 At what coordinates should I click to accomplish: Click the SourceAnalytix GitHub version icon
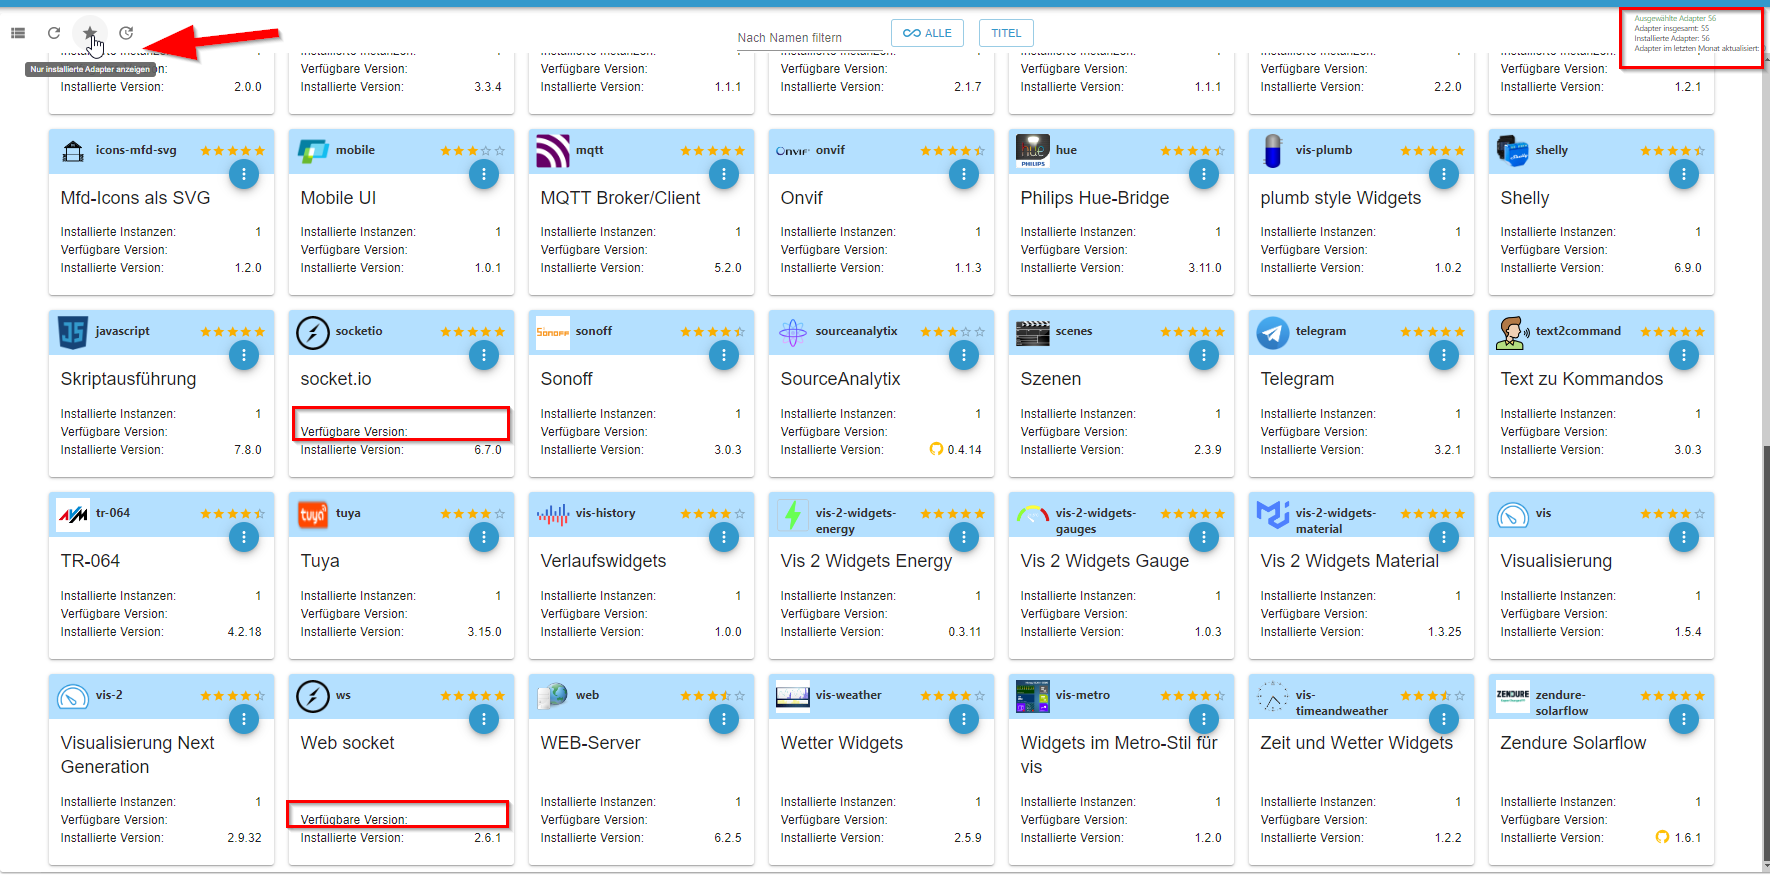[937, 450]
